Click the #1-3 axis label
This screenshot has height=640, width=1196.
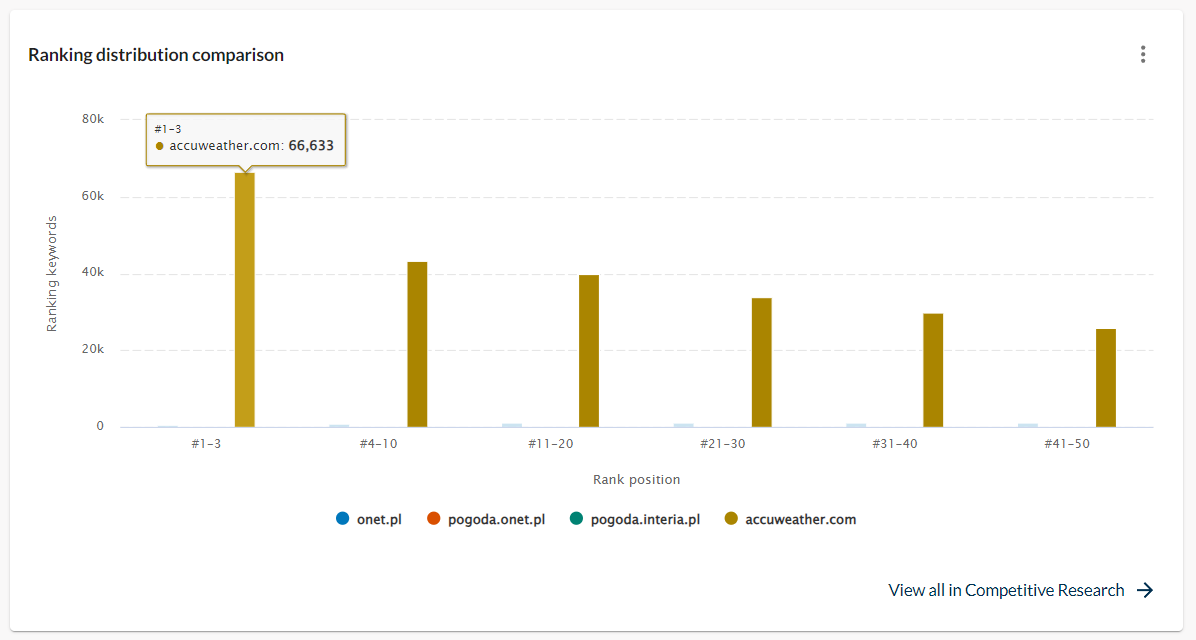coord(206,444)
